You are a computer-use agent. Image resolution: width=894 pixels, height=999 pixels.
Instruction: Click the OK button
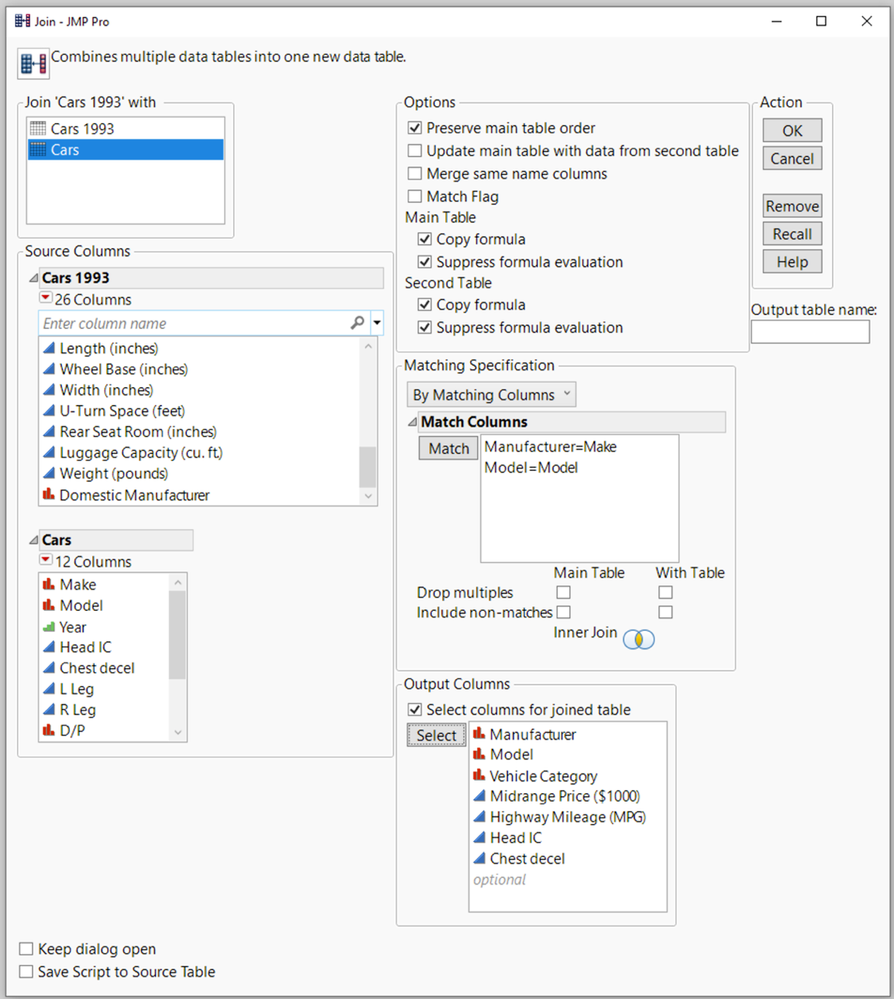coord(792,131)
